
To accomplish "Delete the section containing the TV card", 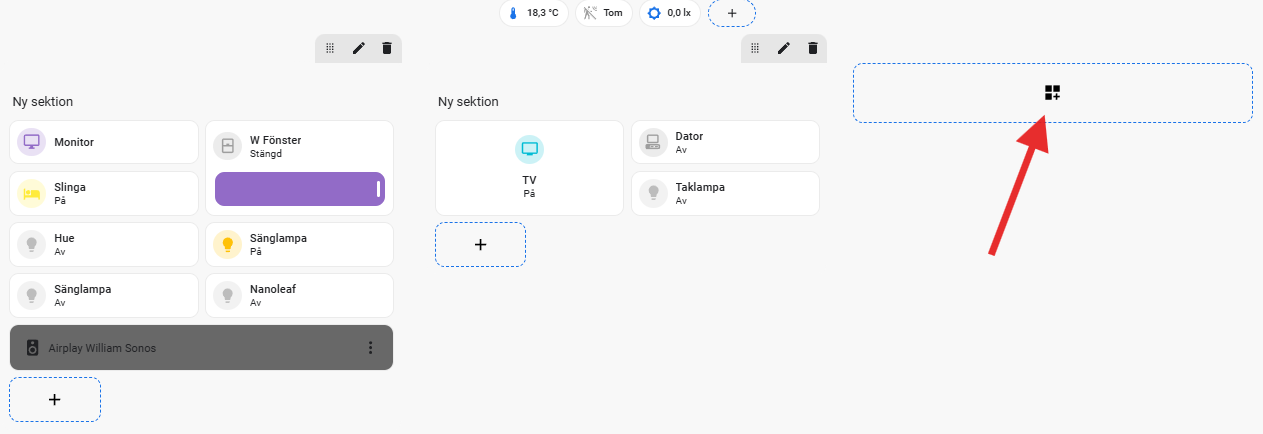I will [x=812, y=48].
